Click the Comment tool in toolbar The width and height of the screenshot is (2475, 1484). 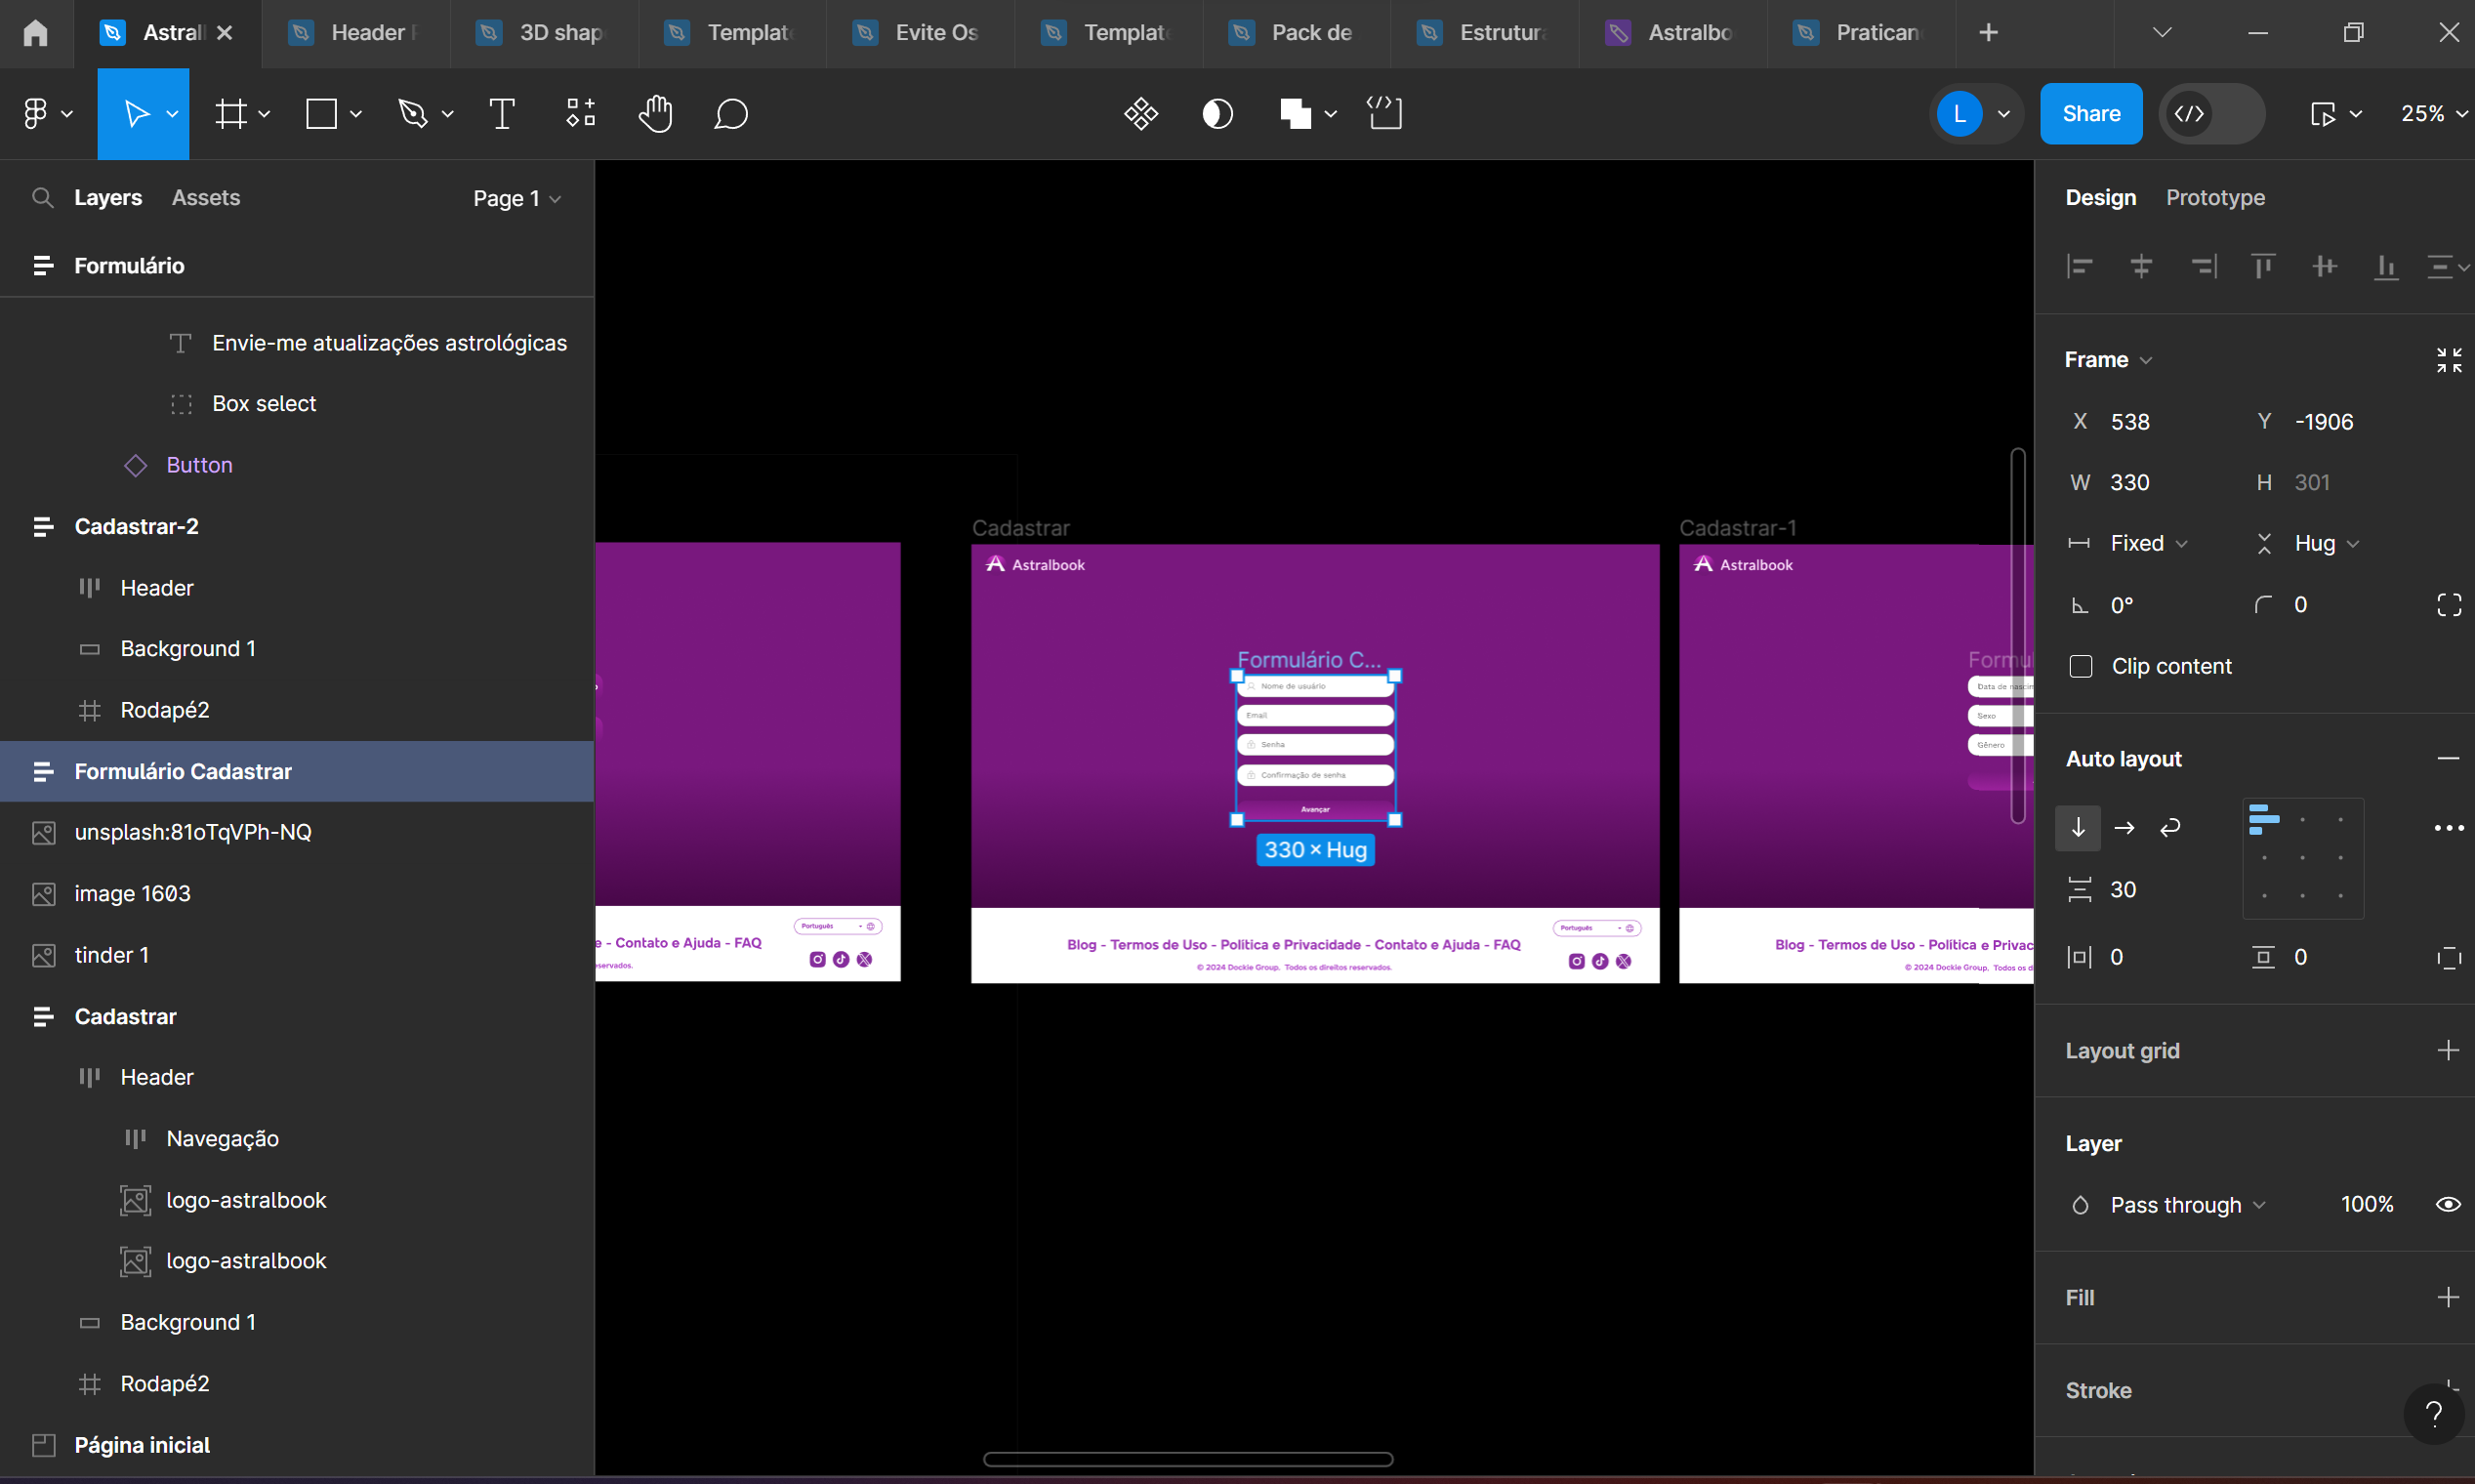click(729, 113)
